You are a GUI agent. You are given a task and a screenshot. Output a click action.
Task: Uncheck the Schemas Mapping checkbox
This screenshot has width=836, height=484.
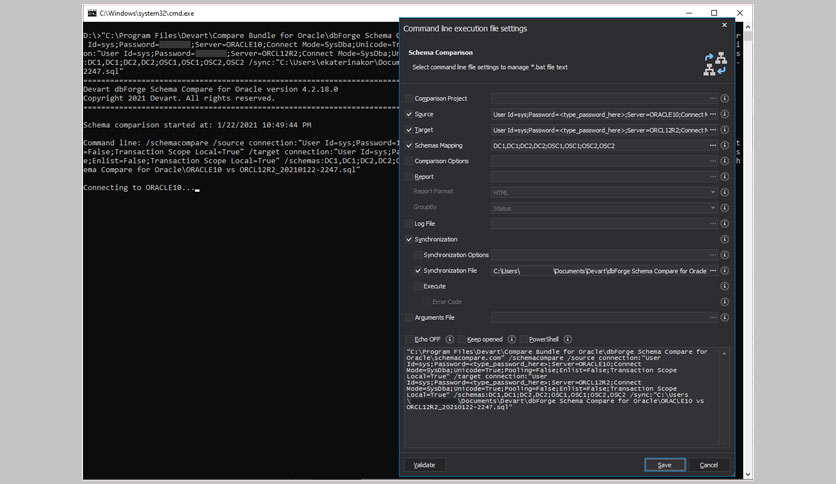coord(409,146)
